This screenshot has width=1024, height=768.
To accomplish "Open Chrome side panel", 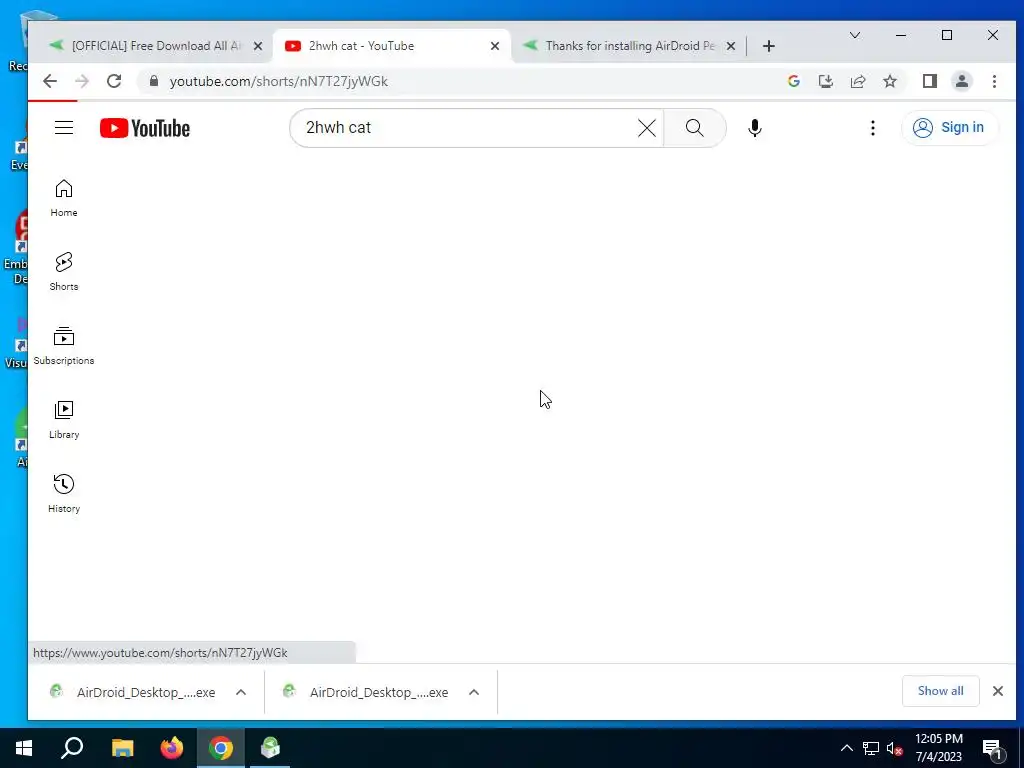I will (x=930, y=81).
